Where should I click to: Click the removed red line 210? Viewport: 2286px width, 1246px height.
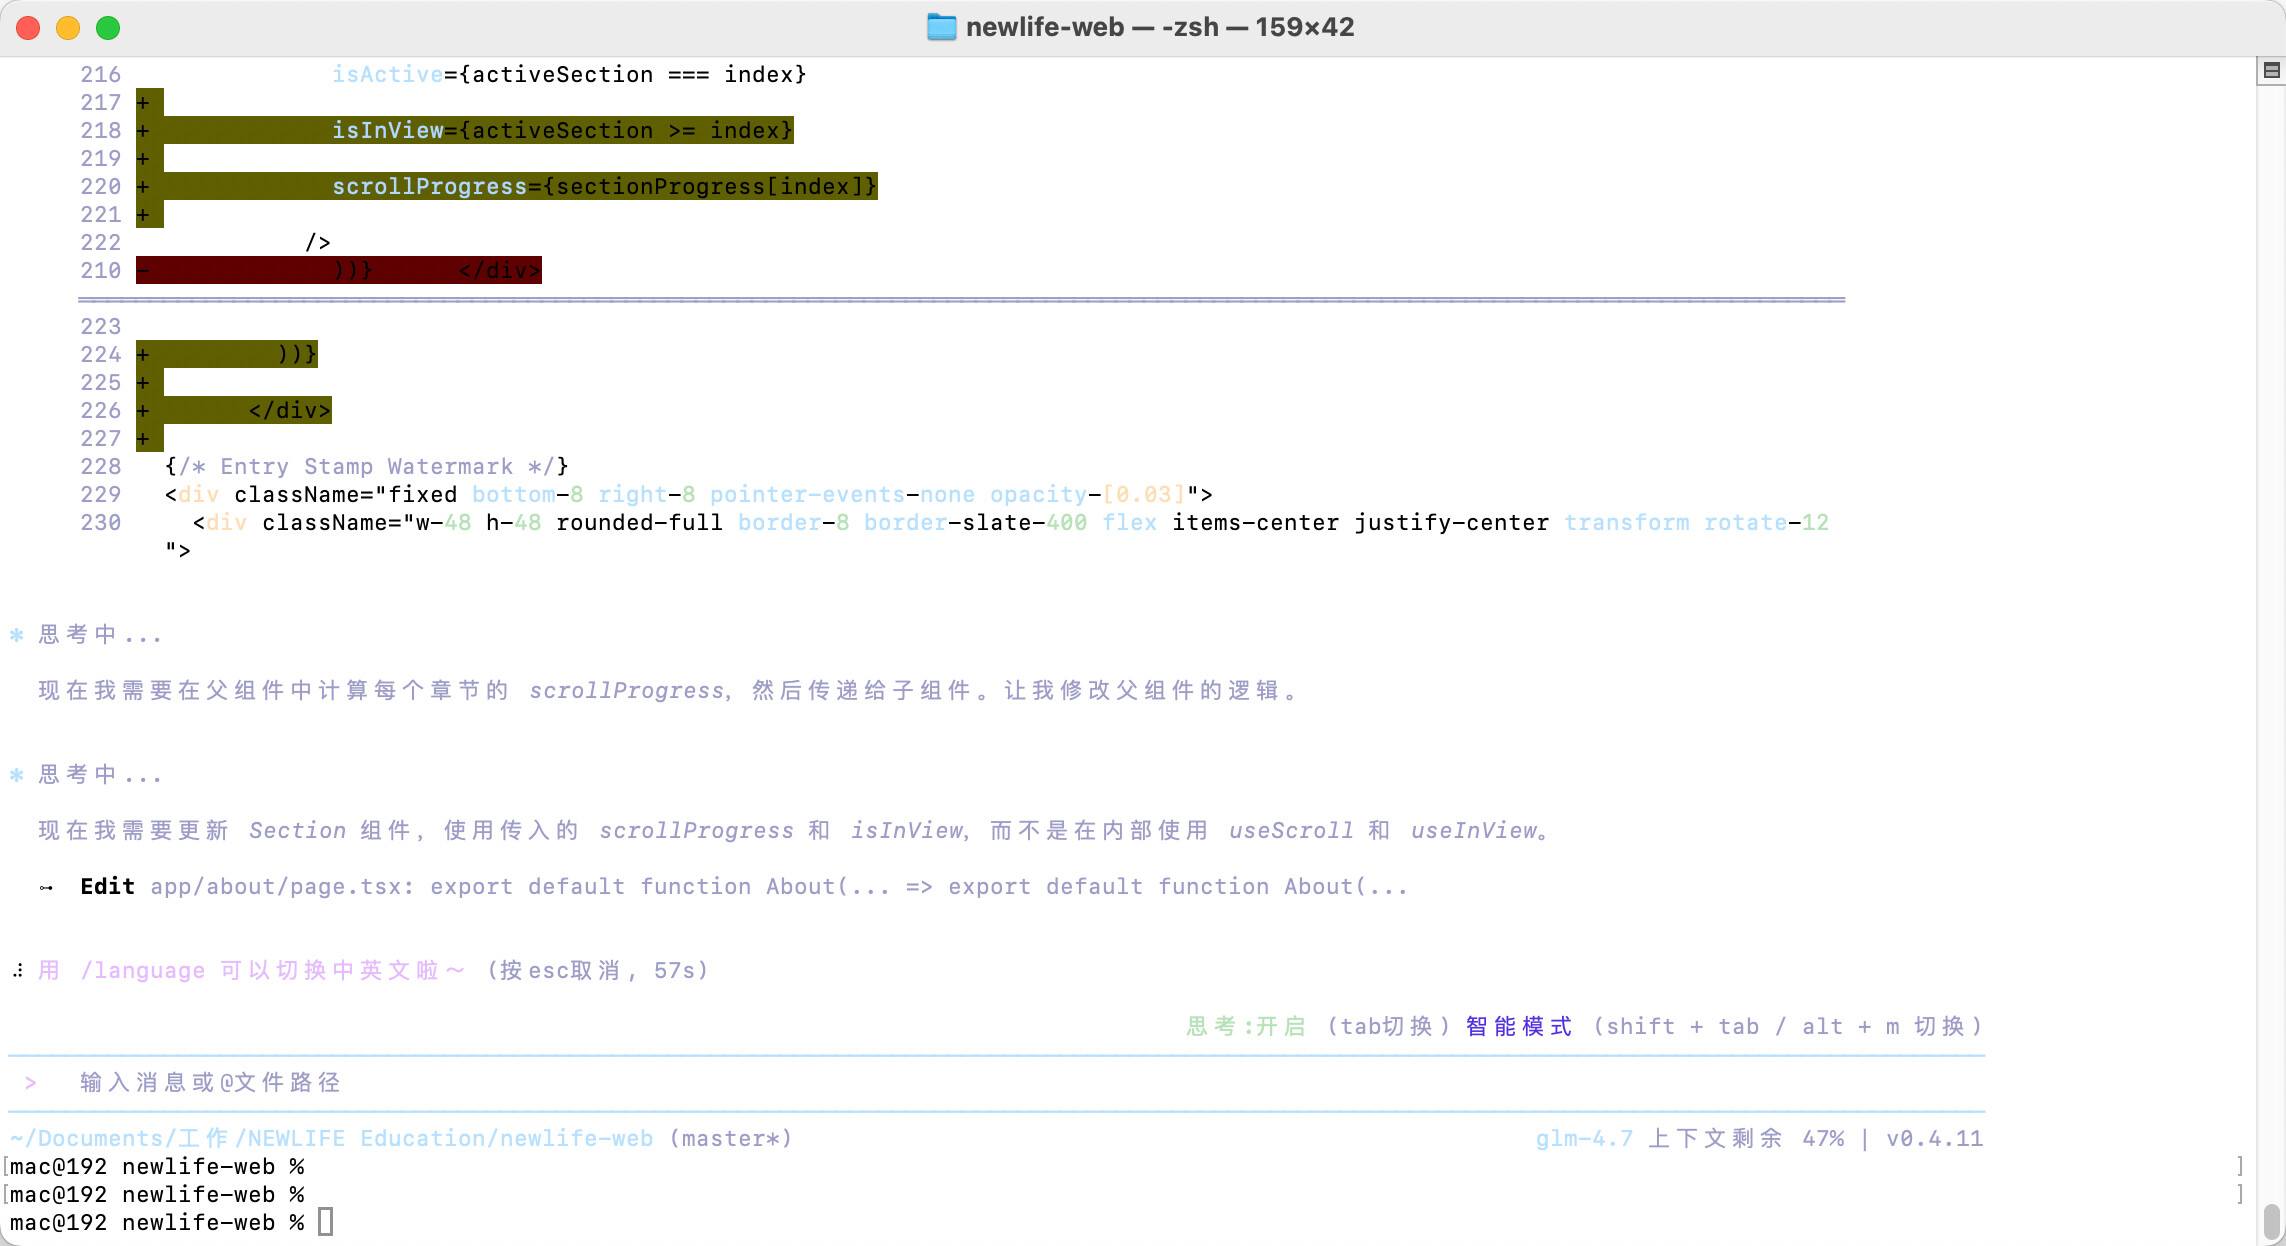(340, 271)
